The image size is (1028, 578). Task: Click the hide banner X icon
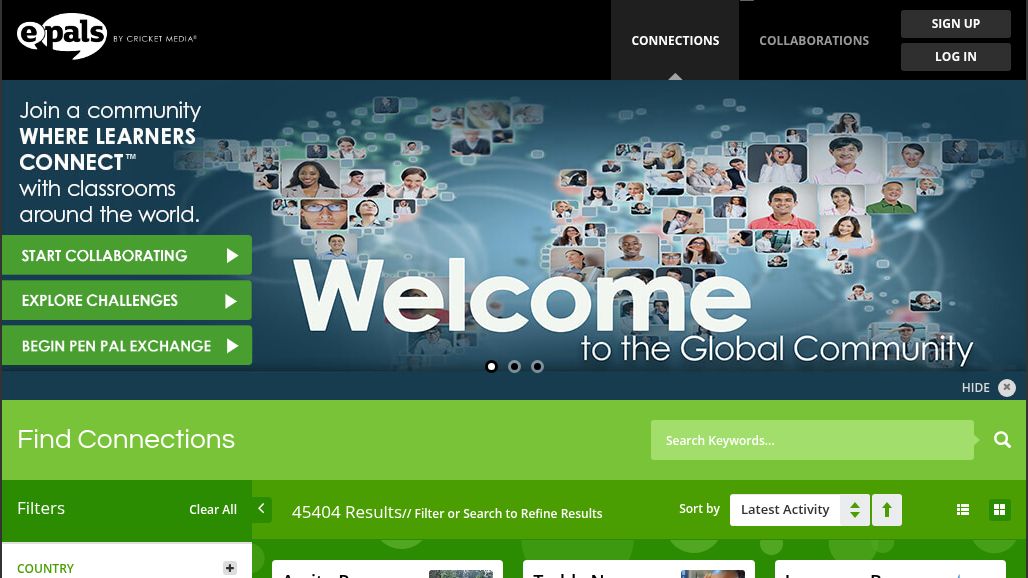point(1007,387)
